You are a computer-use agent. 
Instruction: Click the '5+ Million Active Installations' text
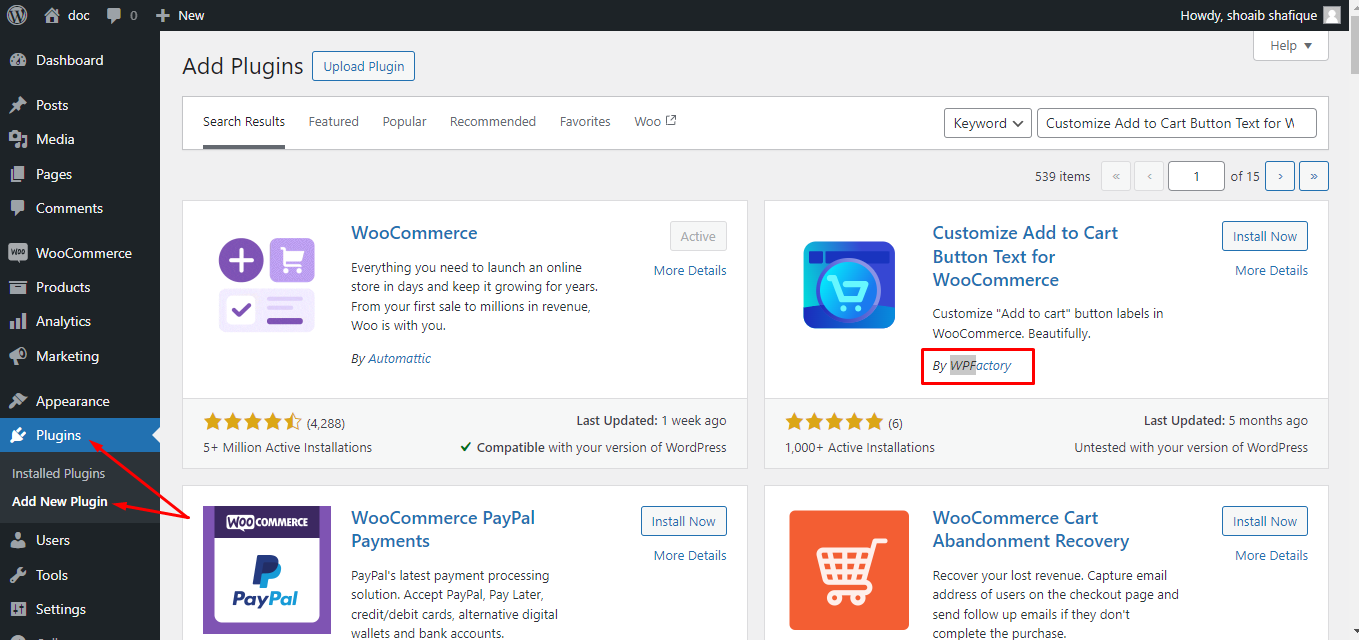pos(288,447)
